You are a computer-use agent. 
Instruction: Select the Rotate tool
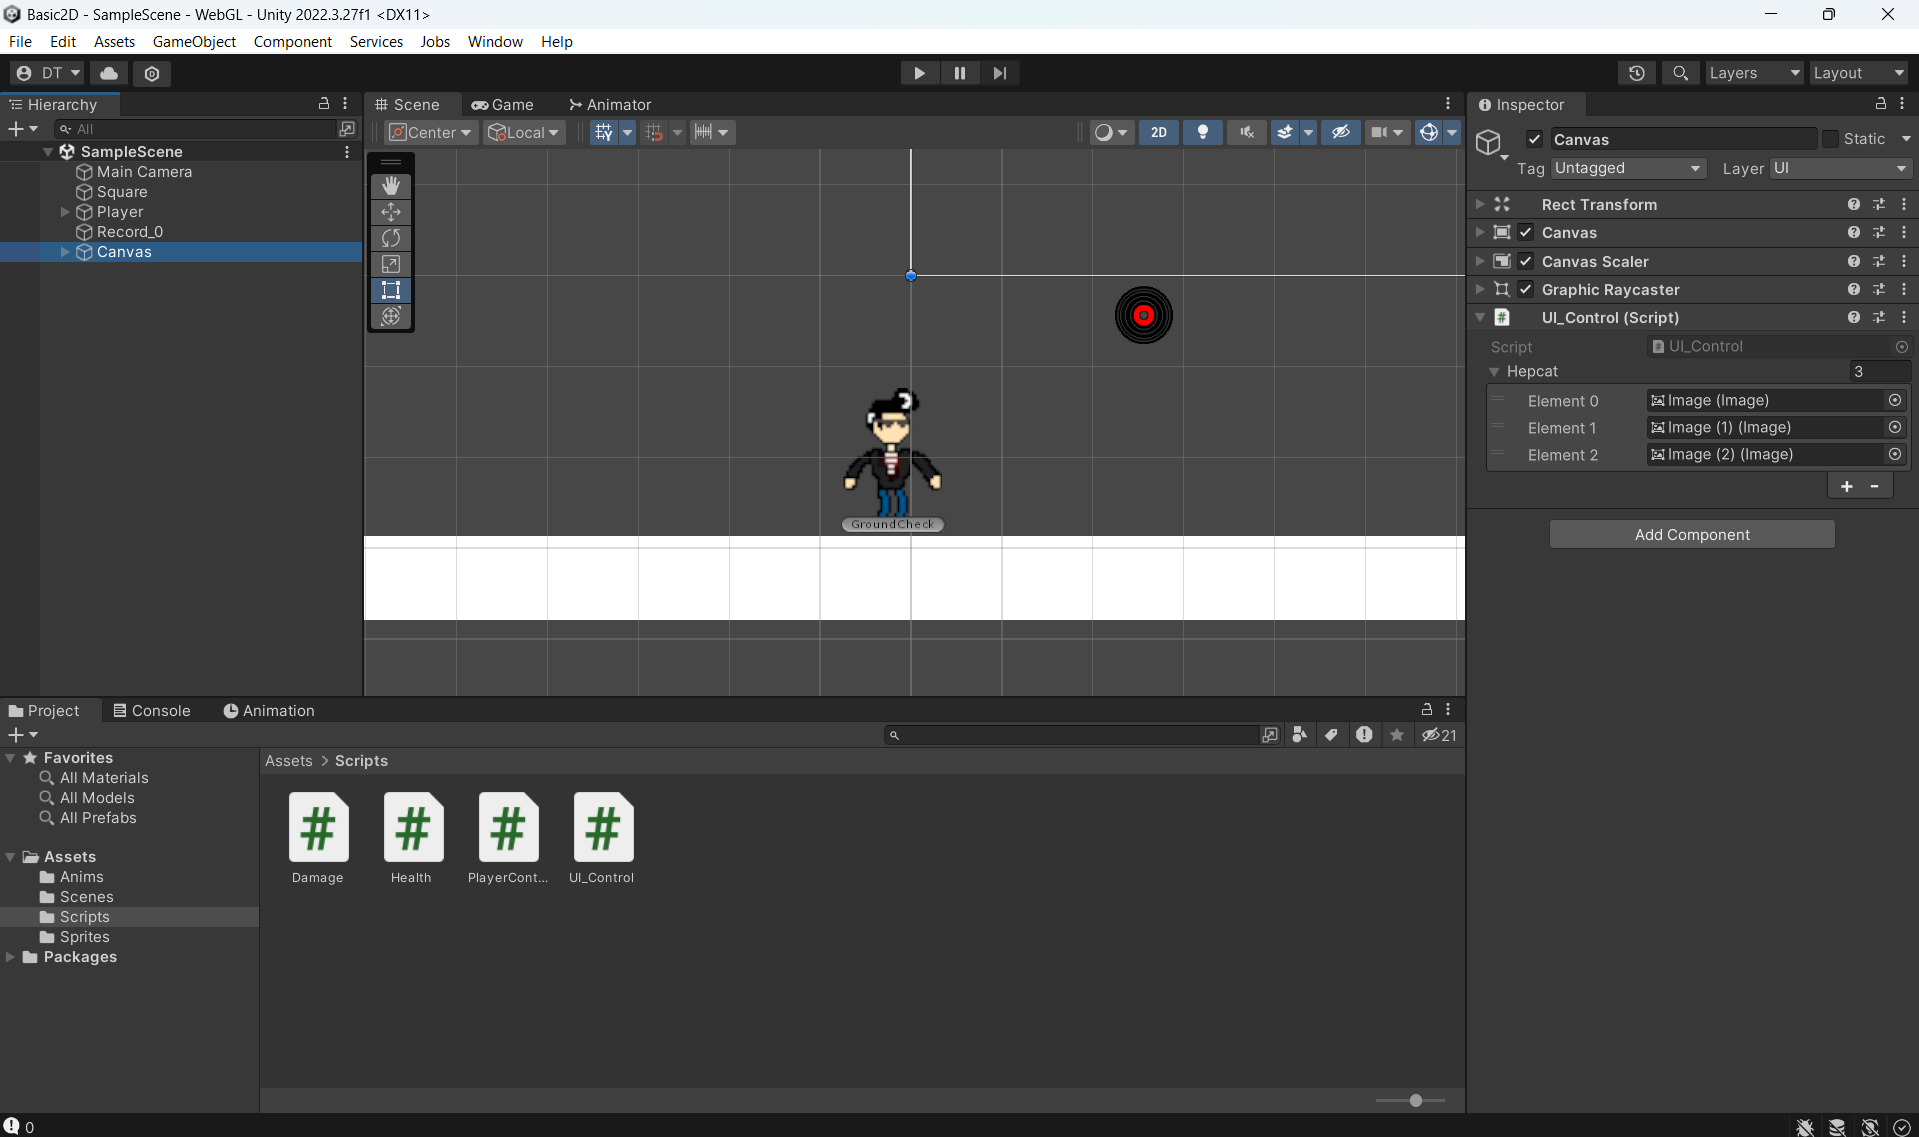click(x=391, y=238)
